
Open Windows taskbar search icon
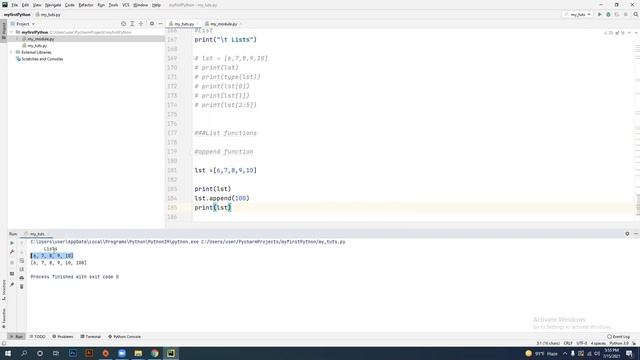(x=24, y=353)
